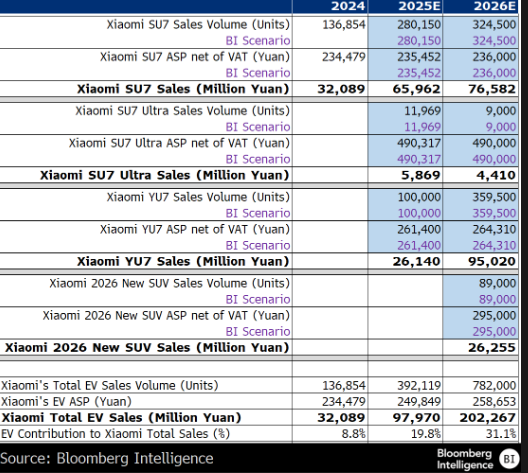Click 'Xiaomi SU7 Sales (Million Yuan)' bold label
This screenshot has width=528, height=473.
point(183,89)
